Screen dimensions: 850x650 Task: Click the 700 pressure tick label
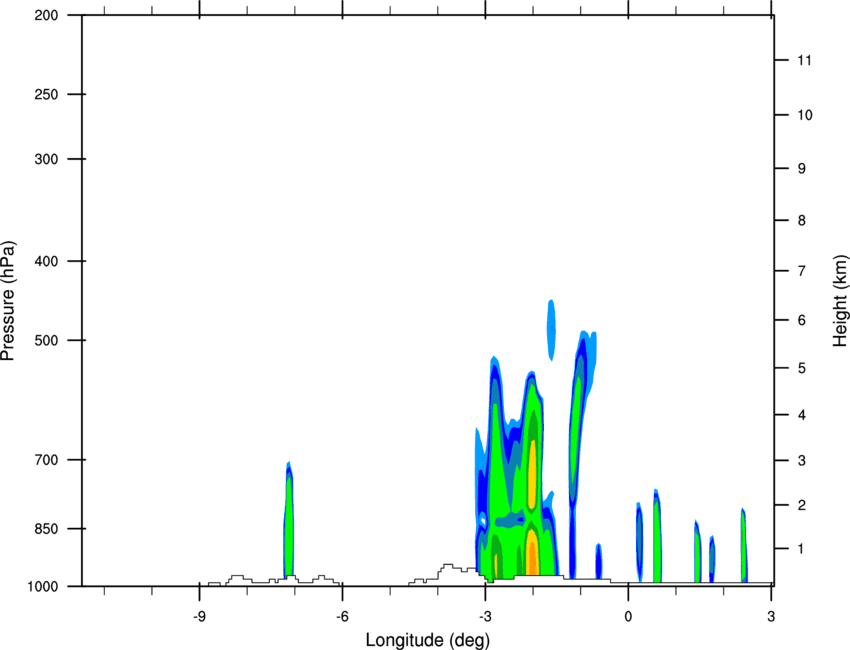click(46, 460)
